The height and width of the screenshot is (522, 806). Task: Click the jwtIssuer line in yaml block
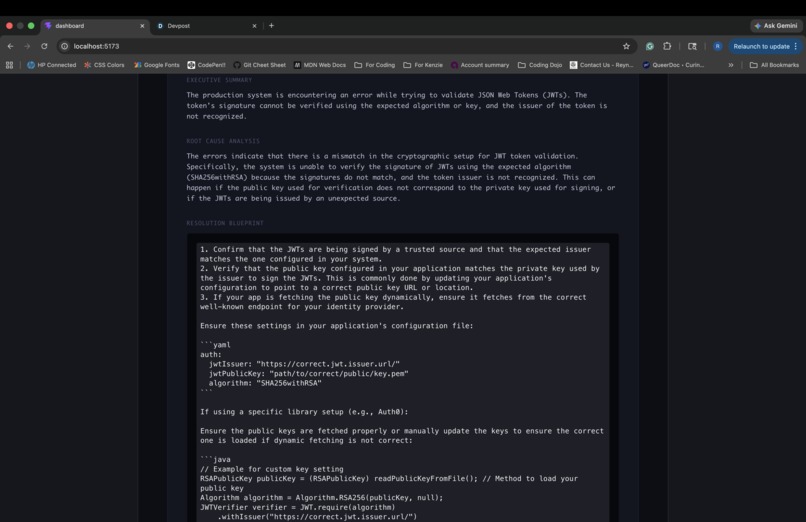pyautogui.click(x=304, y=364)
